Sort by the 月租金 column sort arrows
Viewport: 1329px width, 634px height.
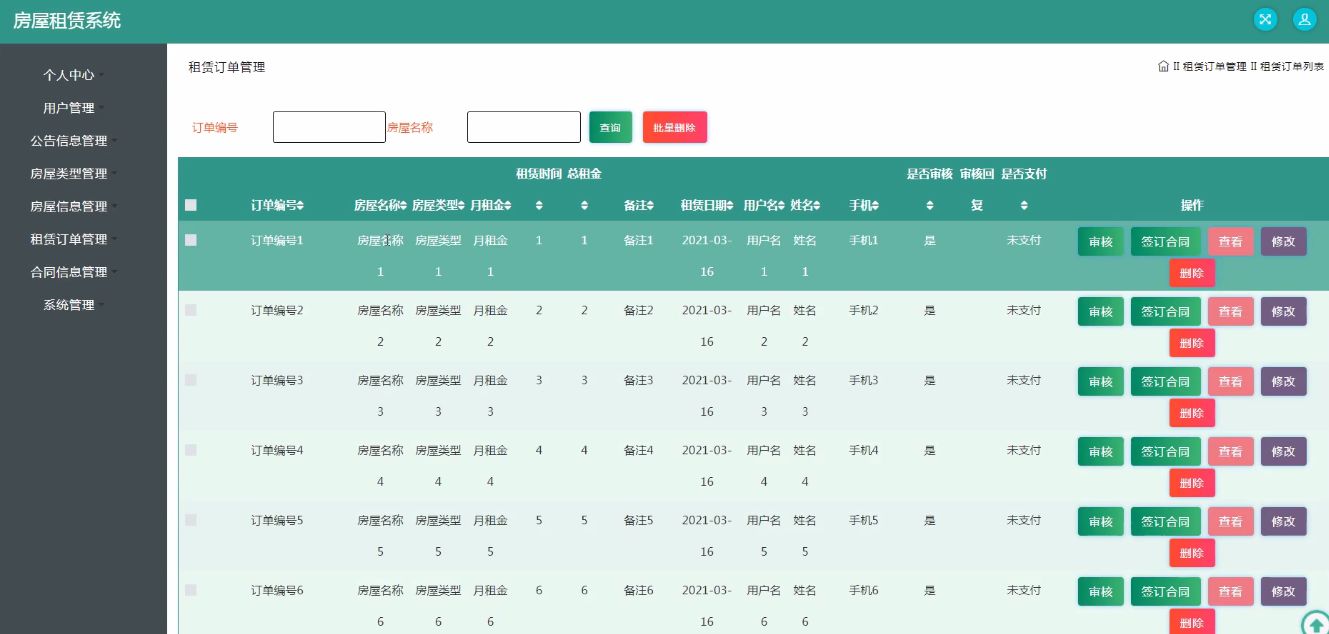508,205
